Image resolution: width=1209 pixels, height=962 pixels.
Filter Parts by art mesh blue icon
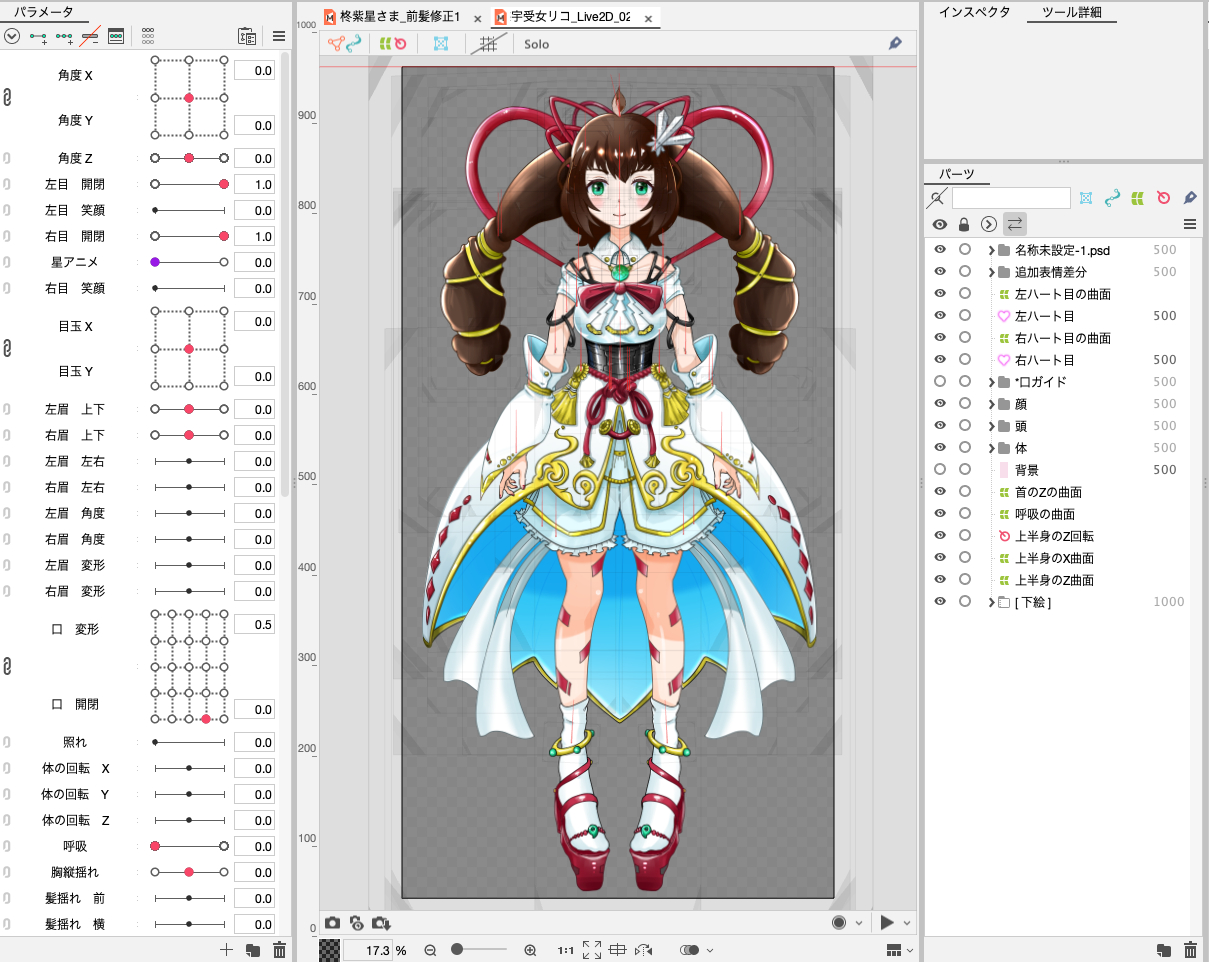tap(1086, 198)
